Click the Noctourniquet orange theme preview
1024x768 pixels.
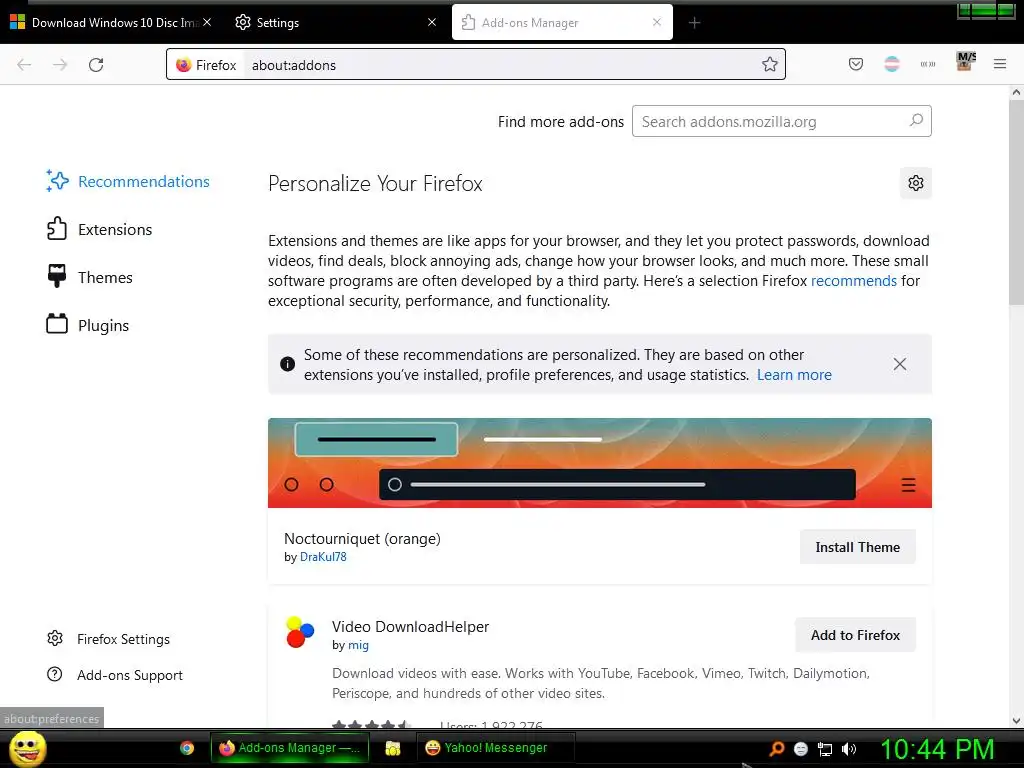tap(600, 463)
